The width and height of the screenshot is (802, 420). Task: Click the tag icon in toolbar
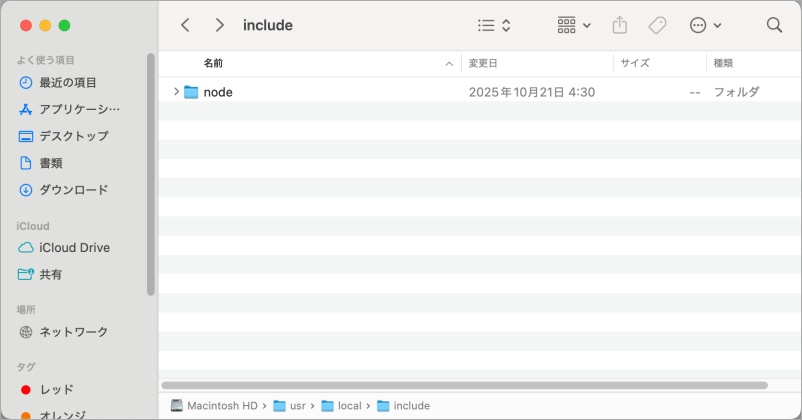pos(657,25)
